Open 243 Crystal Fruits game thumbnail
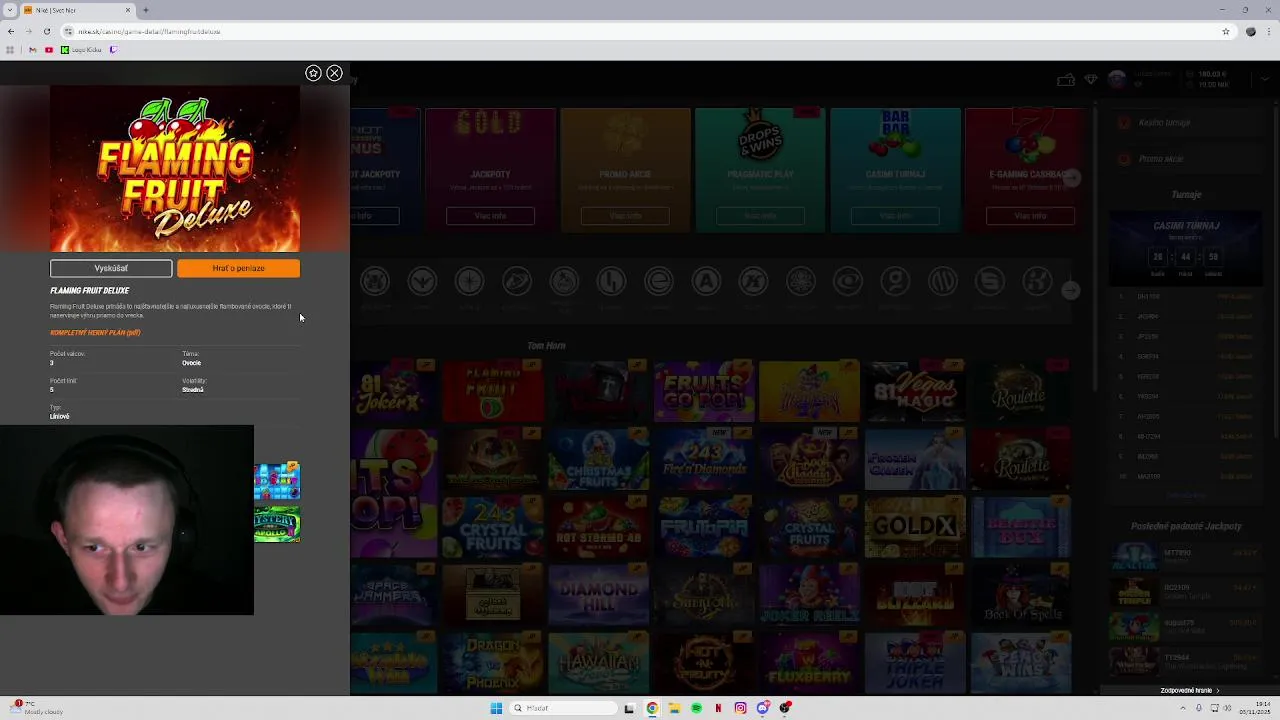The height and width of the screenshot is (720, 1280). [492, 528]
